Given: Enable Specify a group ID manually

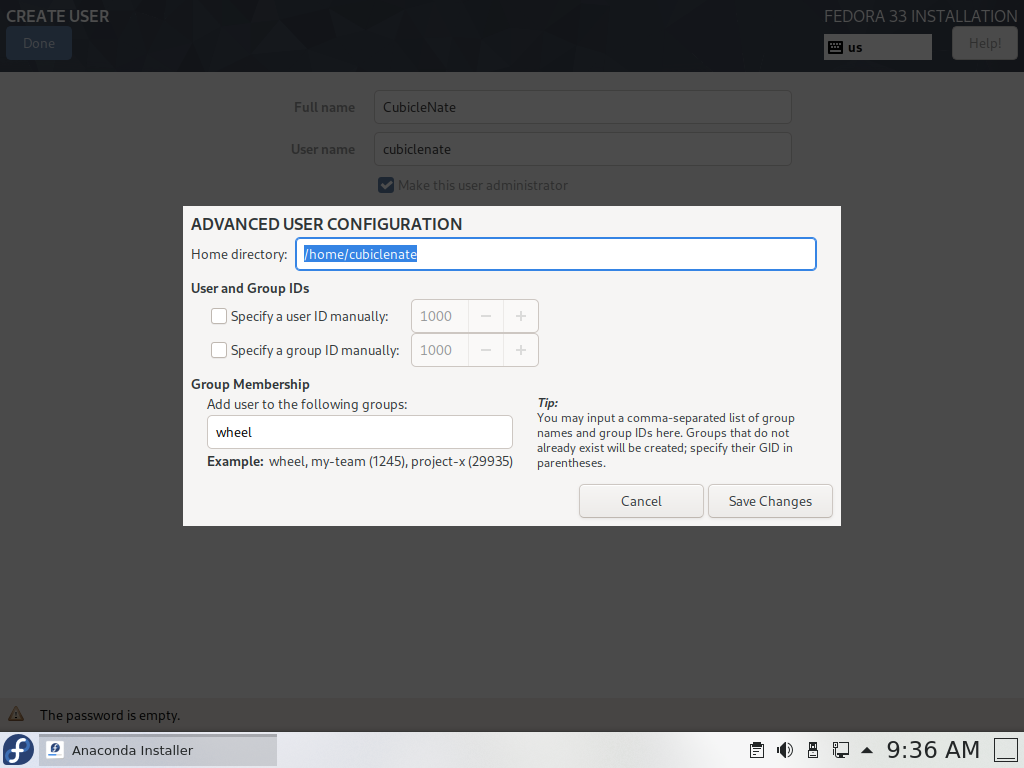Looking at the screenshot, I should (218, 349).
